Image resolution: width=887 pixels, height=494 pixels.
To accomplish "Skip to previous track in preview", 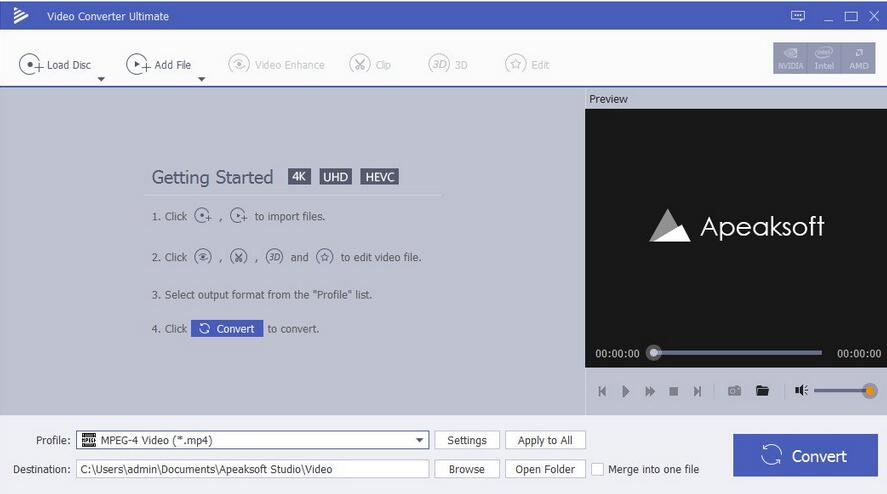I will pyautogui.click(x=602, y=391).
